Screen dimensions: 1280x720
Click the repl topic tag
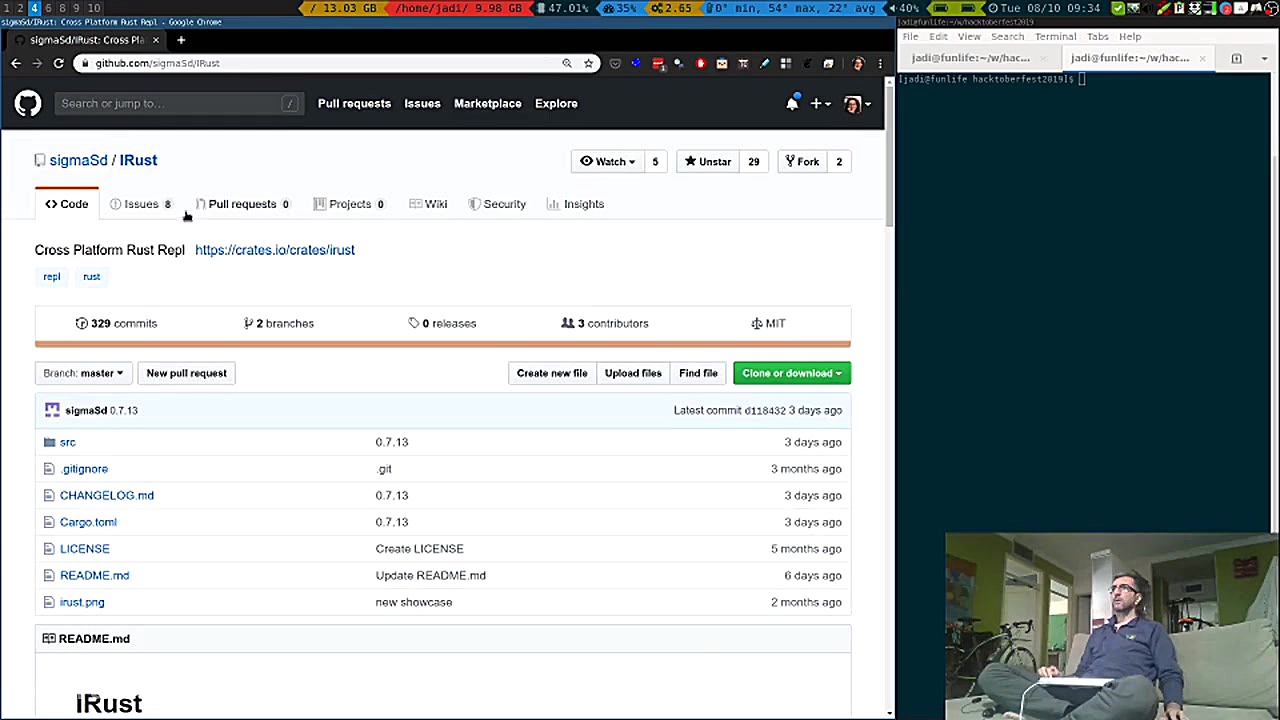click(x=52, y=277)
